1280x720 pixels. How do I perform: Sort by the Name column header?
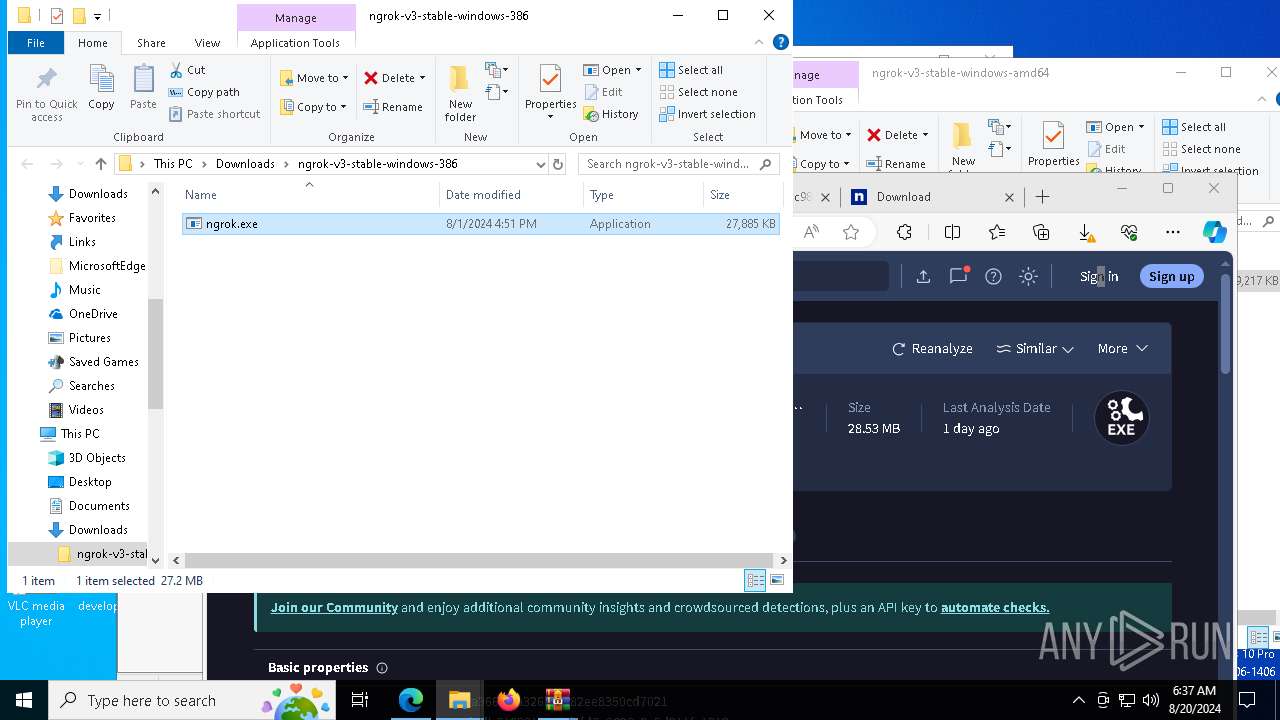coord(309,195)
